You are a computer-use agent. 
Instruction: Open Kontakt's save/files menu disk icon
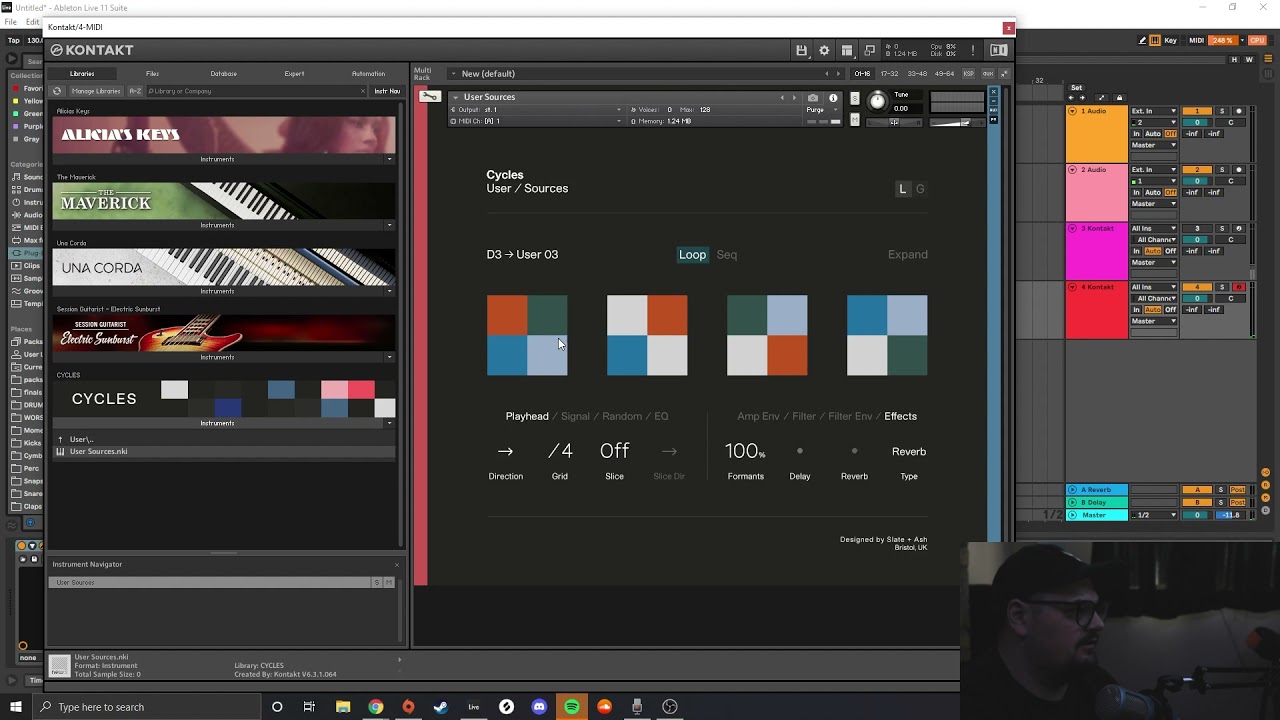[801, 50]
